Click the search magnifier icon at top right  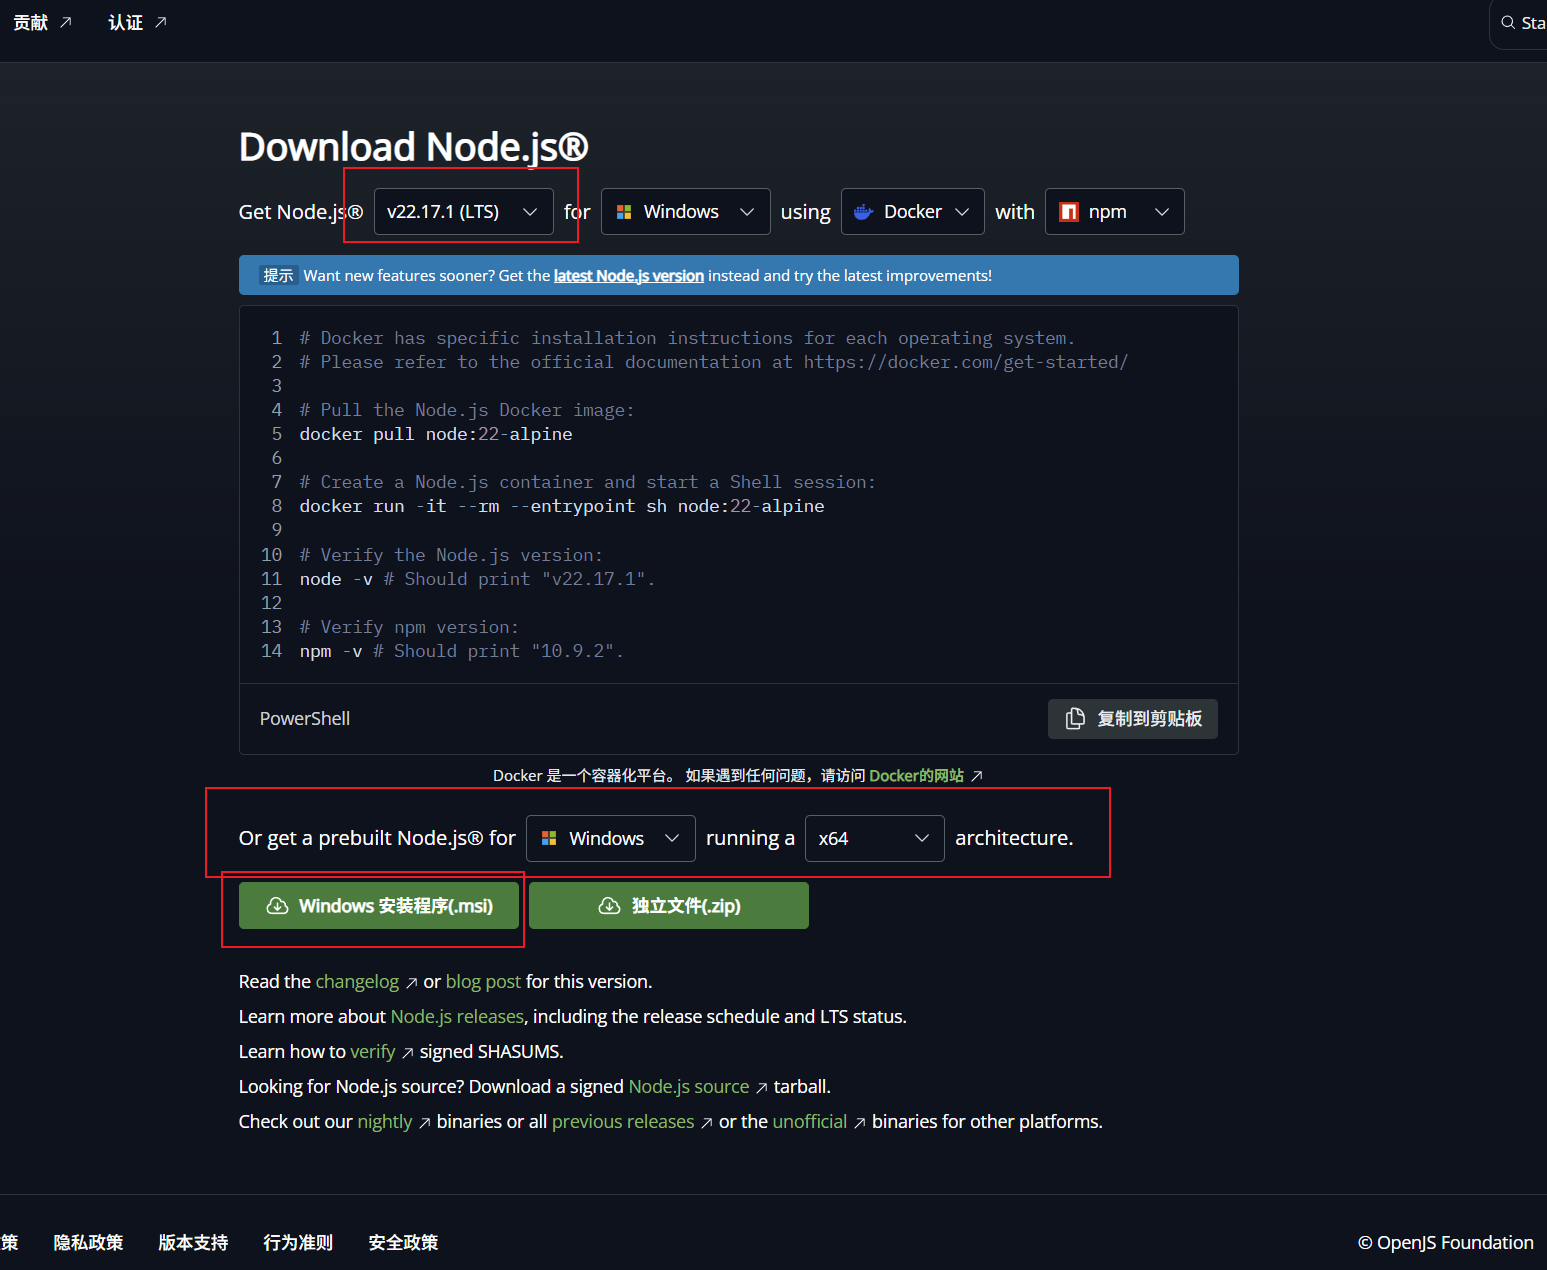pyautogui.click(x=1508, y=22)
